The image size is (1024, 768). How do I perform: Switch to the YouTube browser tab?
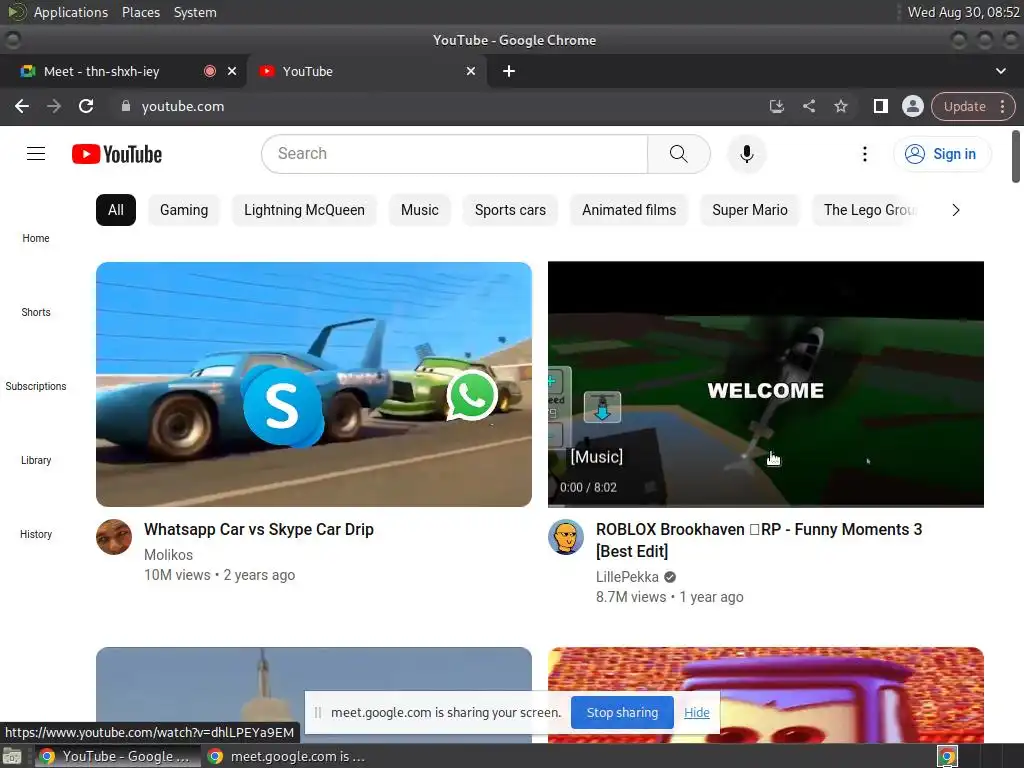[x=366, y=71]
